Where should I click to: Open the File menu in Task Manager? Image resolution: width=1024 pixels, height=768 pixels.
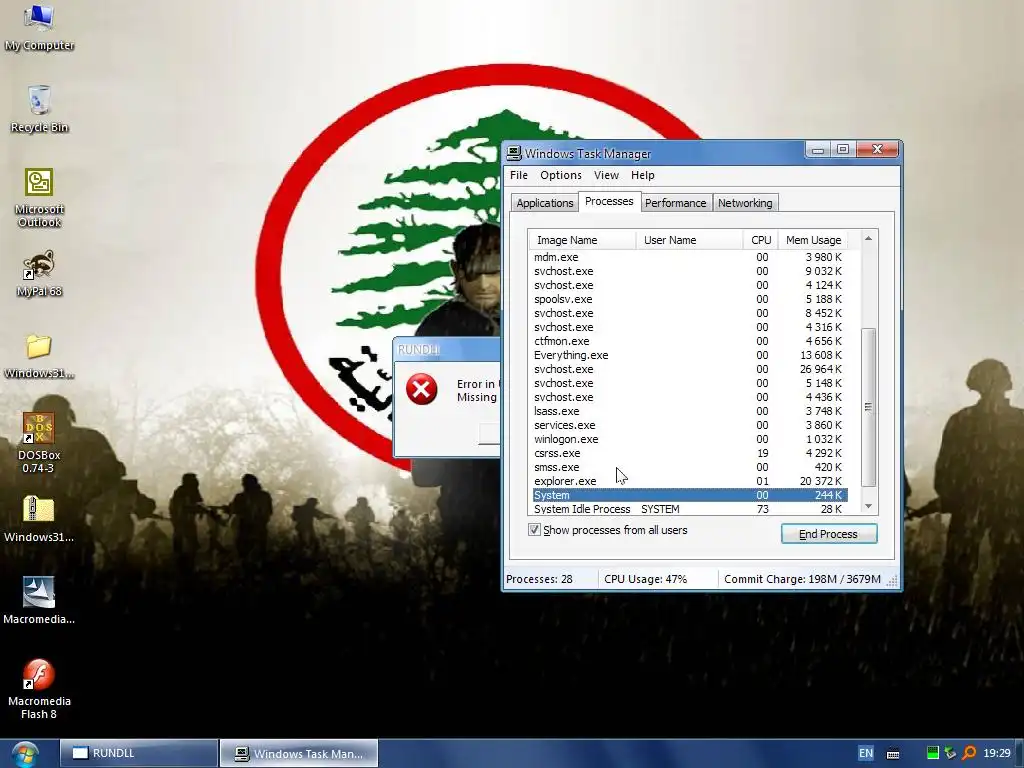pyautogui.click(x=519, y=175)
